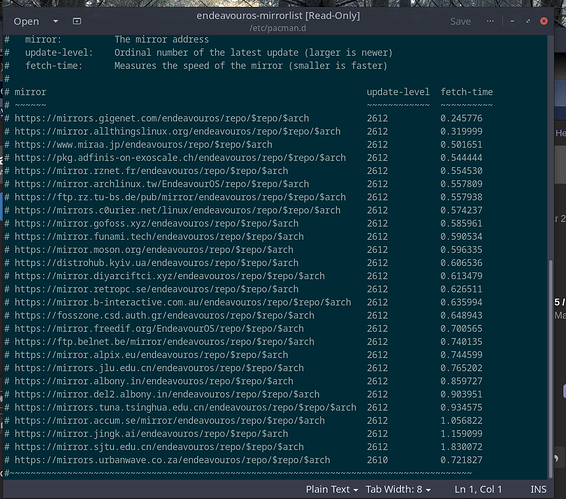Click the Open button
566x499 pixels.
pos(26,22)
